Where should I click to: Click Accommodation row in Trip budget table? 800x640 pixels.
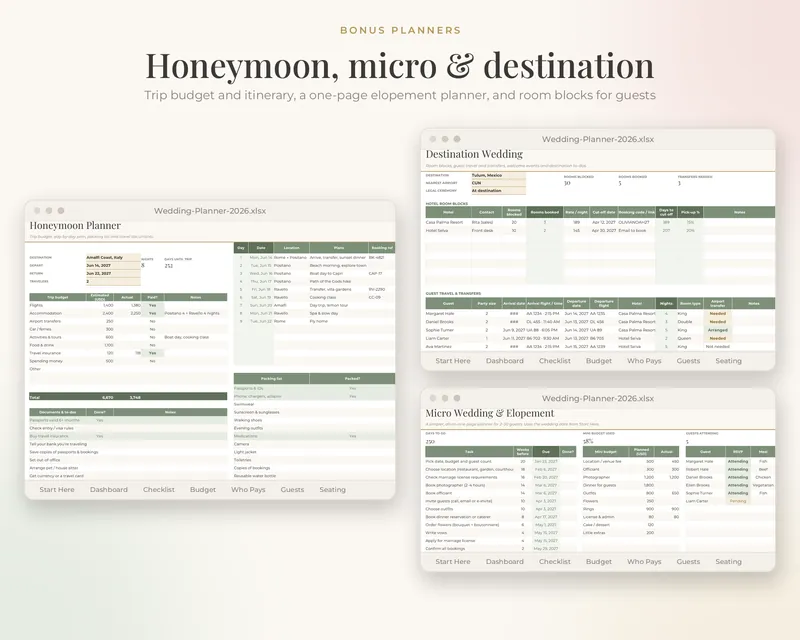click(128, 313)
